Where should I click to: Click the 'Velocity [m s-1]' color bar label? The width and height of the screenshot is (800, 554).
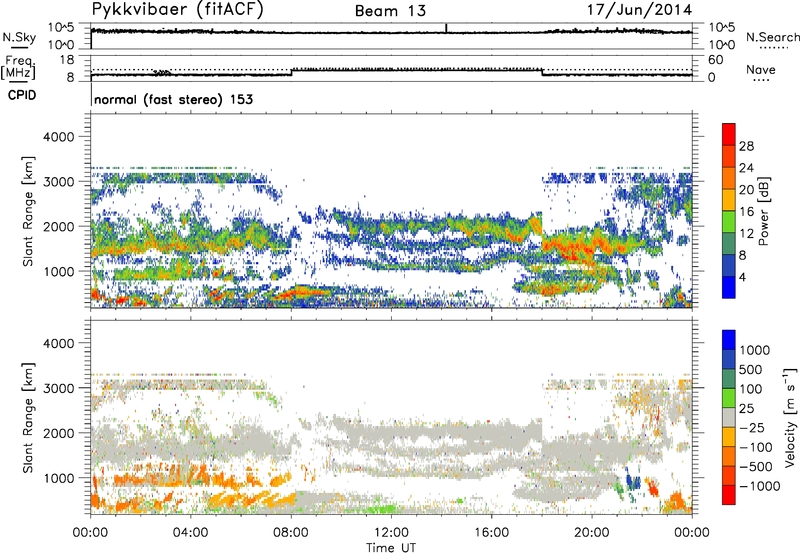[x=790, y=417]
